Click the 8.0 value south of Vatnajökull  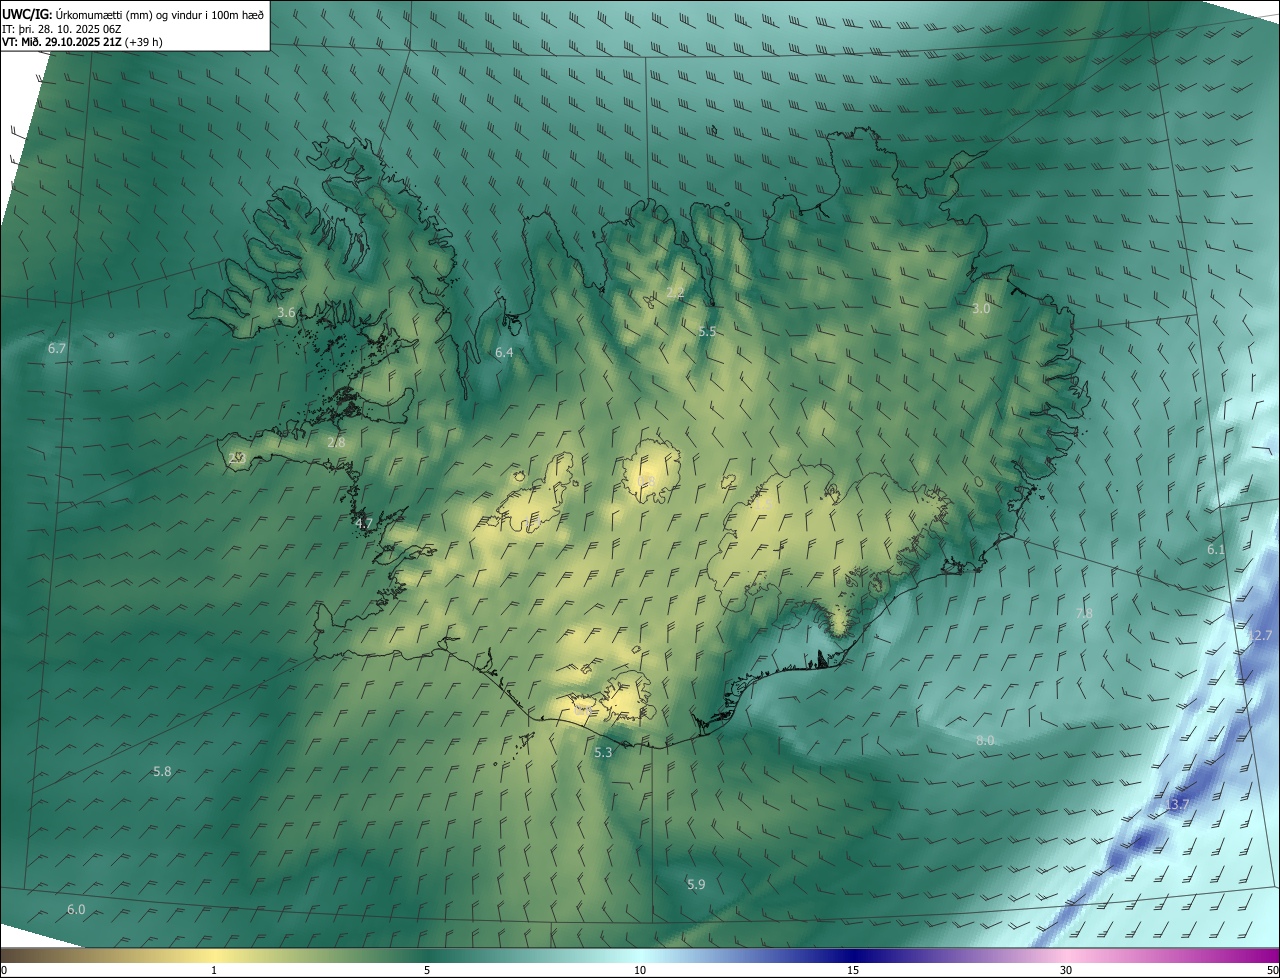tap(985, 740)
